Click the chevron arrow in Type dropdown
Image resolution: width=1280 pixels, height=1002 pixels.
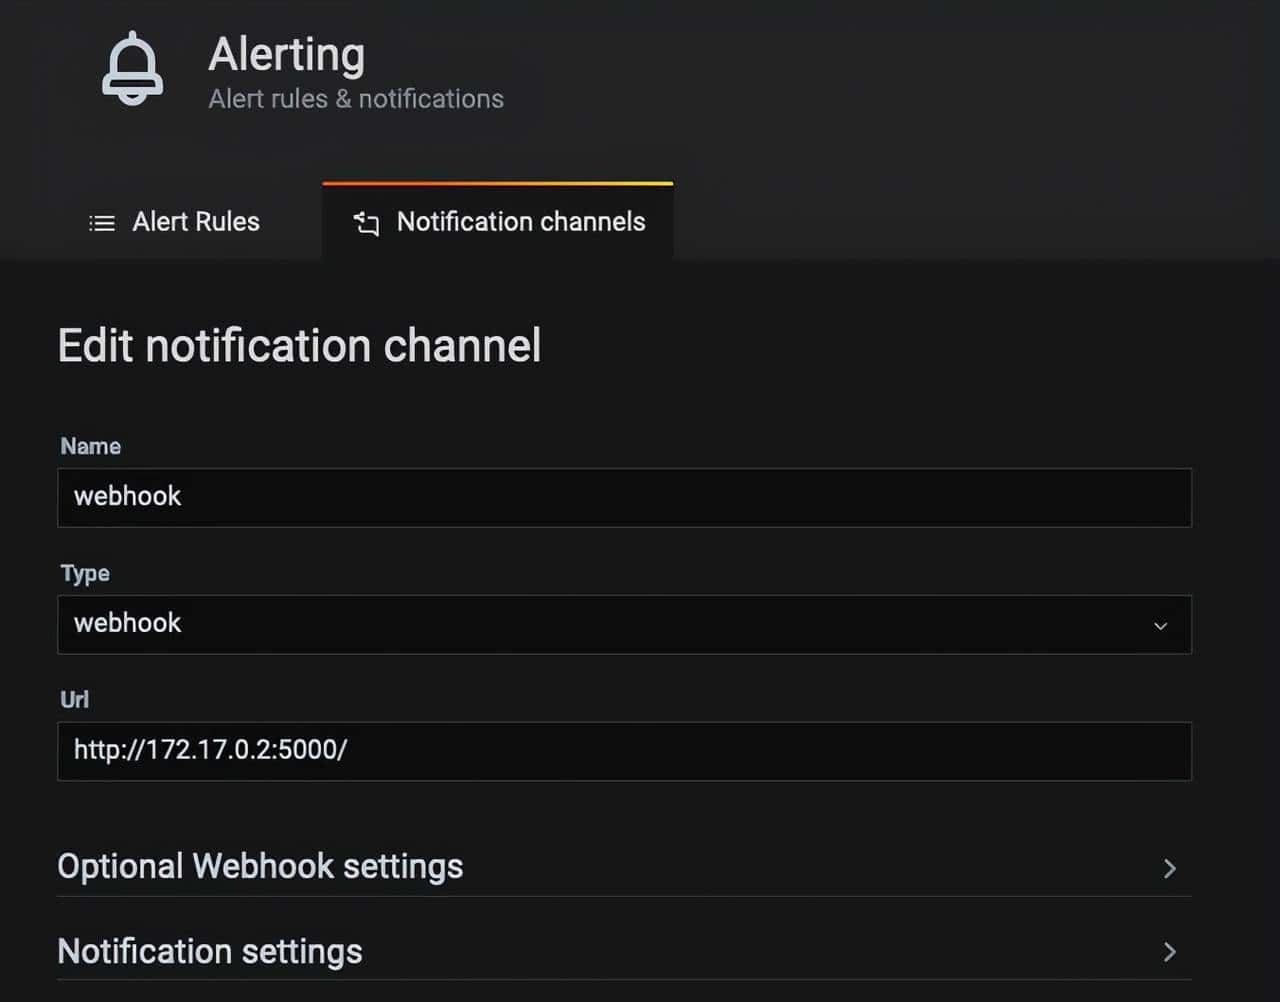pyautogui.click(x=1160, y=626)
